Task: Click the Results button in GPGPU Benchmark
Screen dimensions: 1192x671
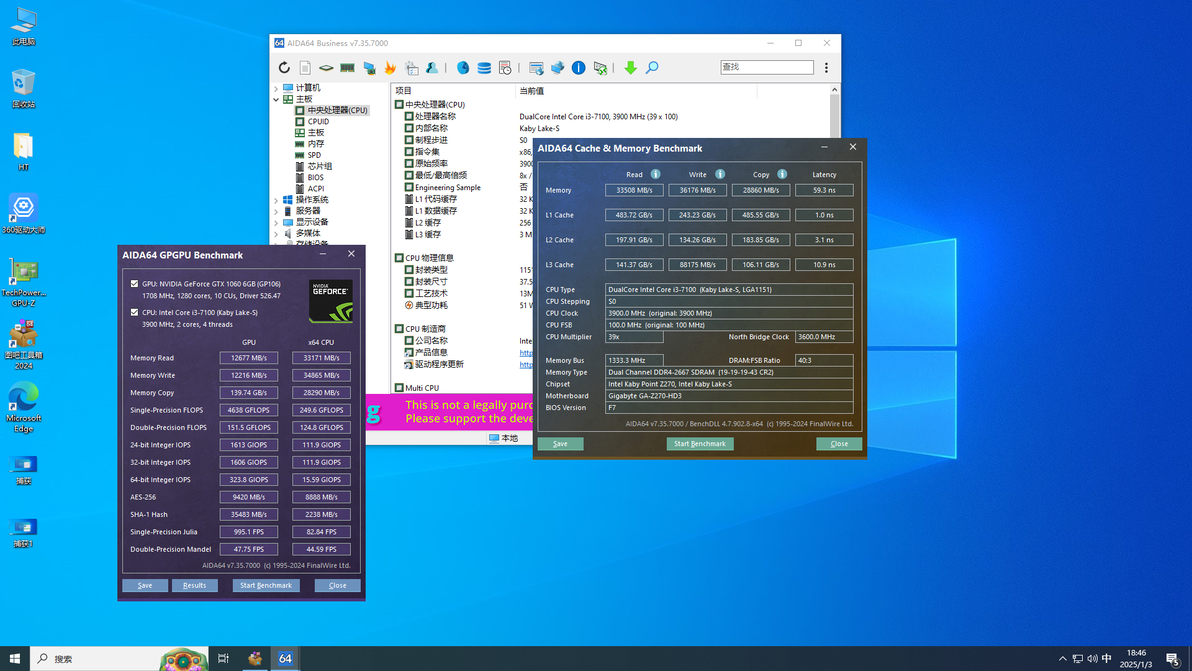Action: (194, 585)
